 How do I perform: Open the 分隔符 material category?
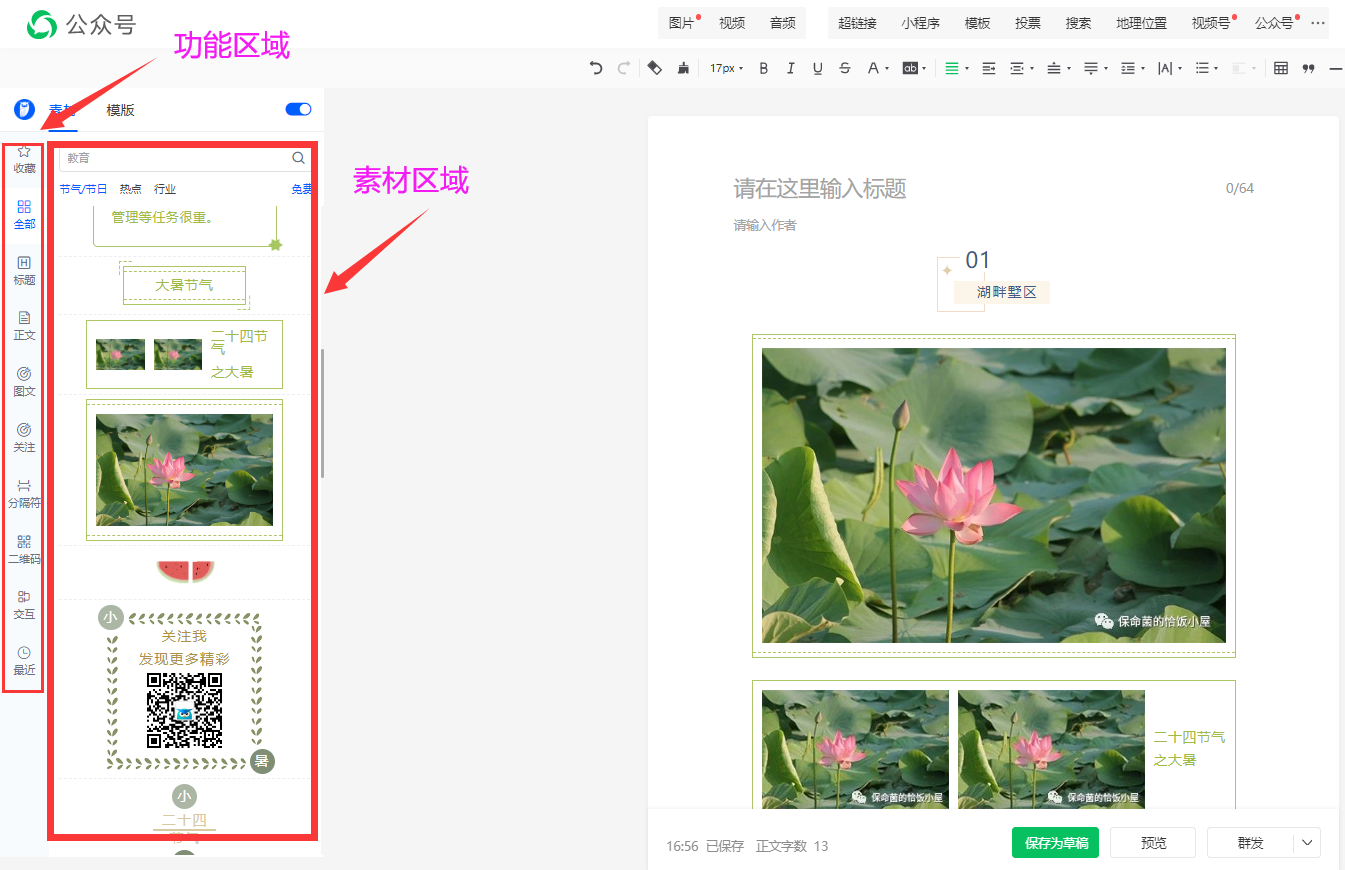(x=24, y=494)
